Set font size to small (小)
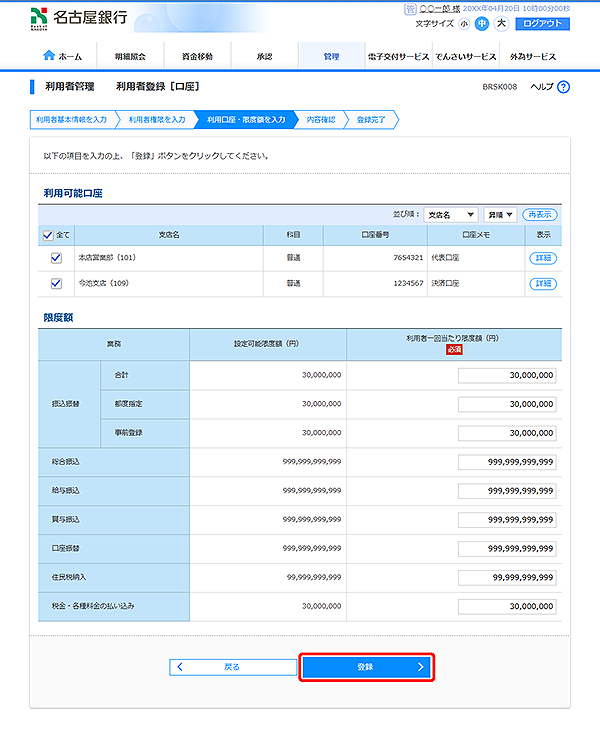Screen dimensions: 600x730 click(466, 23)
